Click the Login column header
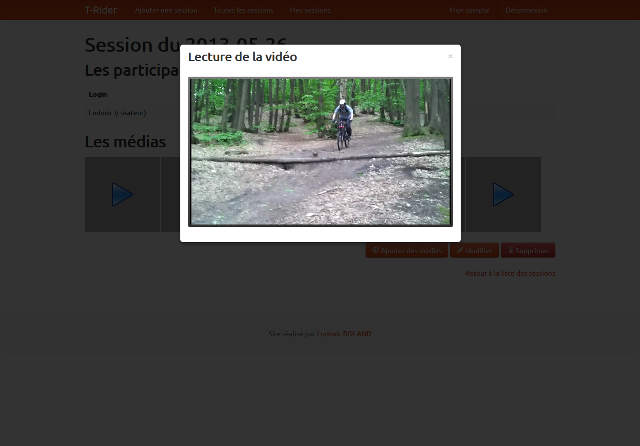Image resolution: width=640 pixels, height=446 pixels. click(x=98, y=94)
